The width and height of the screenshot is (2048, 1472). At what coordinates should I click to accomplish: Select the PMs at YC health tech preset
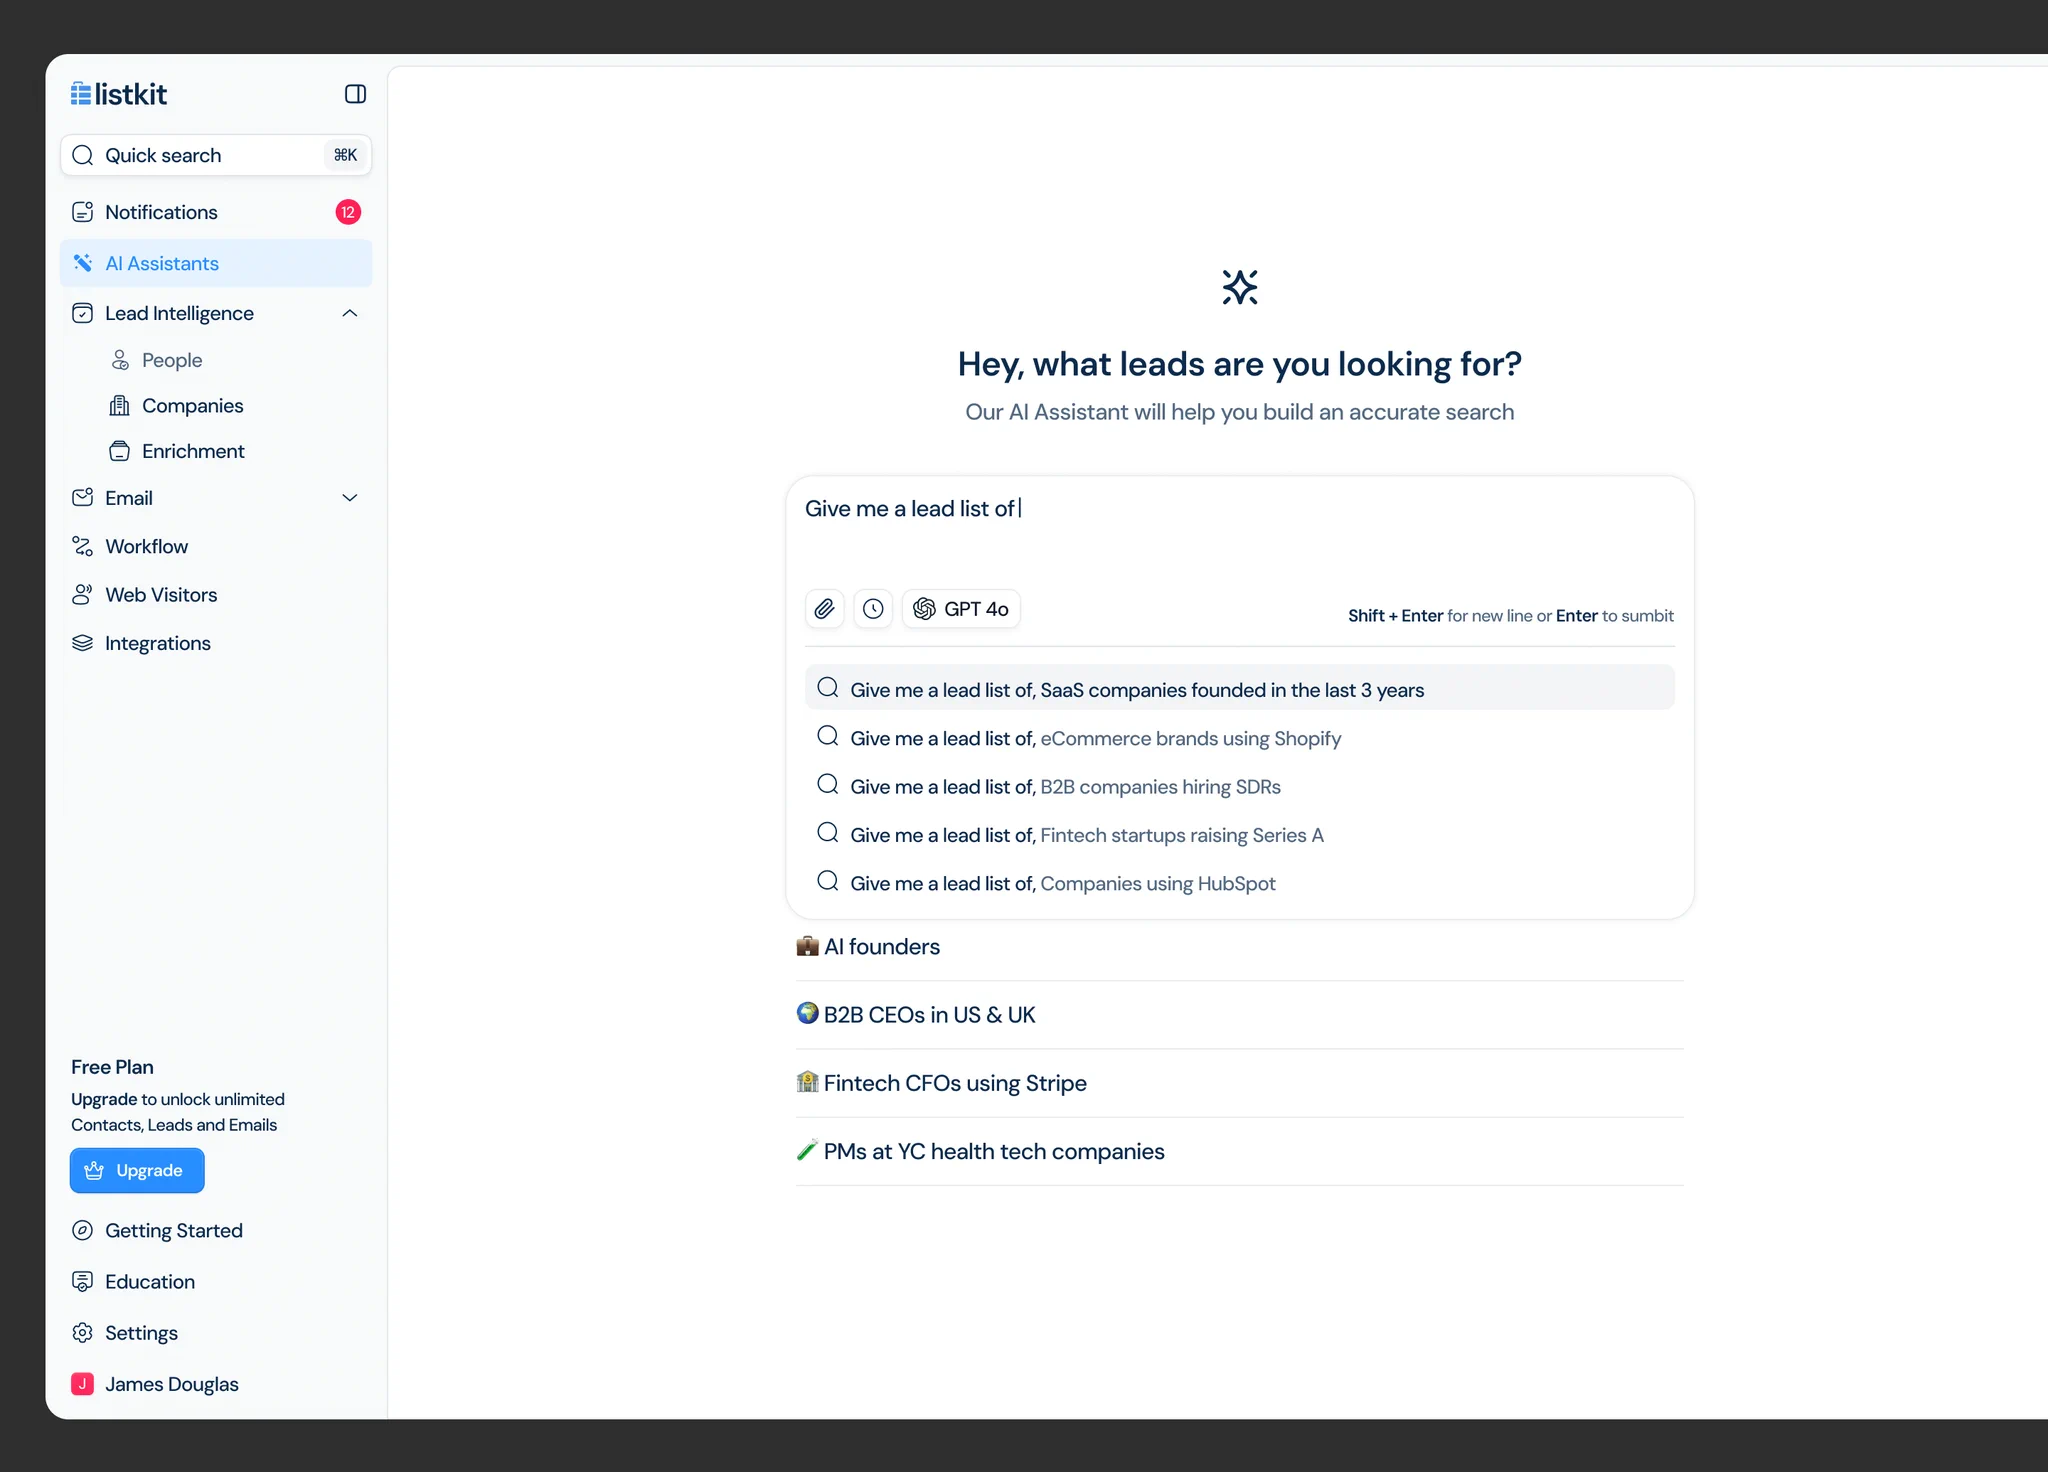coord(1240,1151)
